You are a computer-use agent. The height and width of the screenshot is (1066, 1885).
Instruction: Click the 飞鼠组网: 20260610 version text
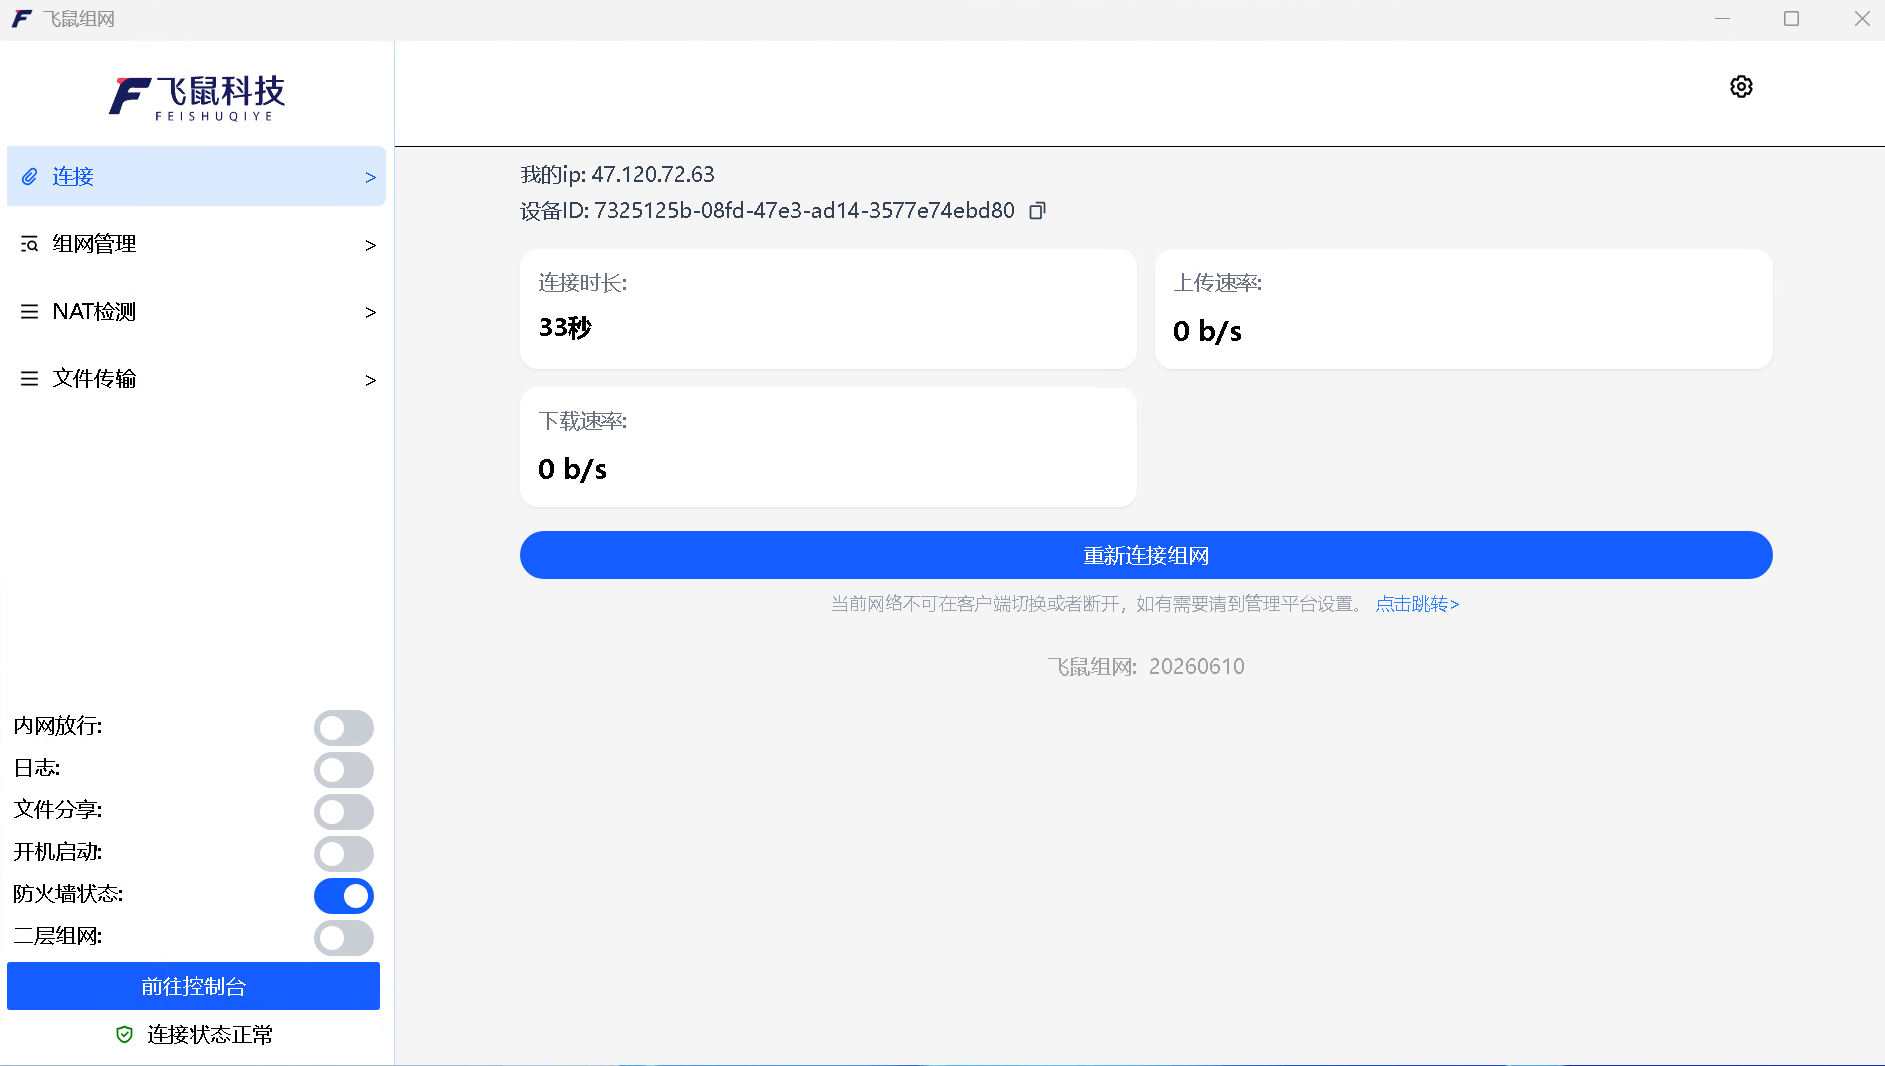pyautogui.click(x=1146, y=667)
